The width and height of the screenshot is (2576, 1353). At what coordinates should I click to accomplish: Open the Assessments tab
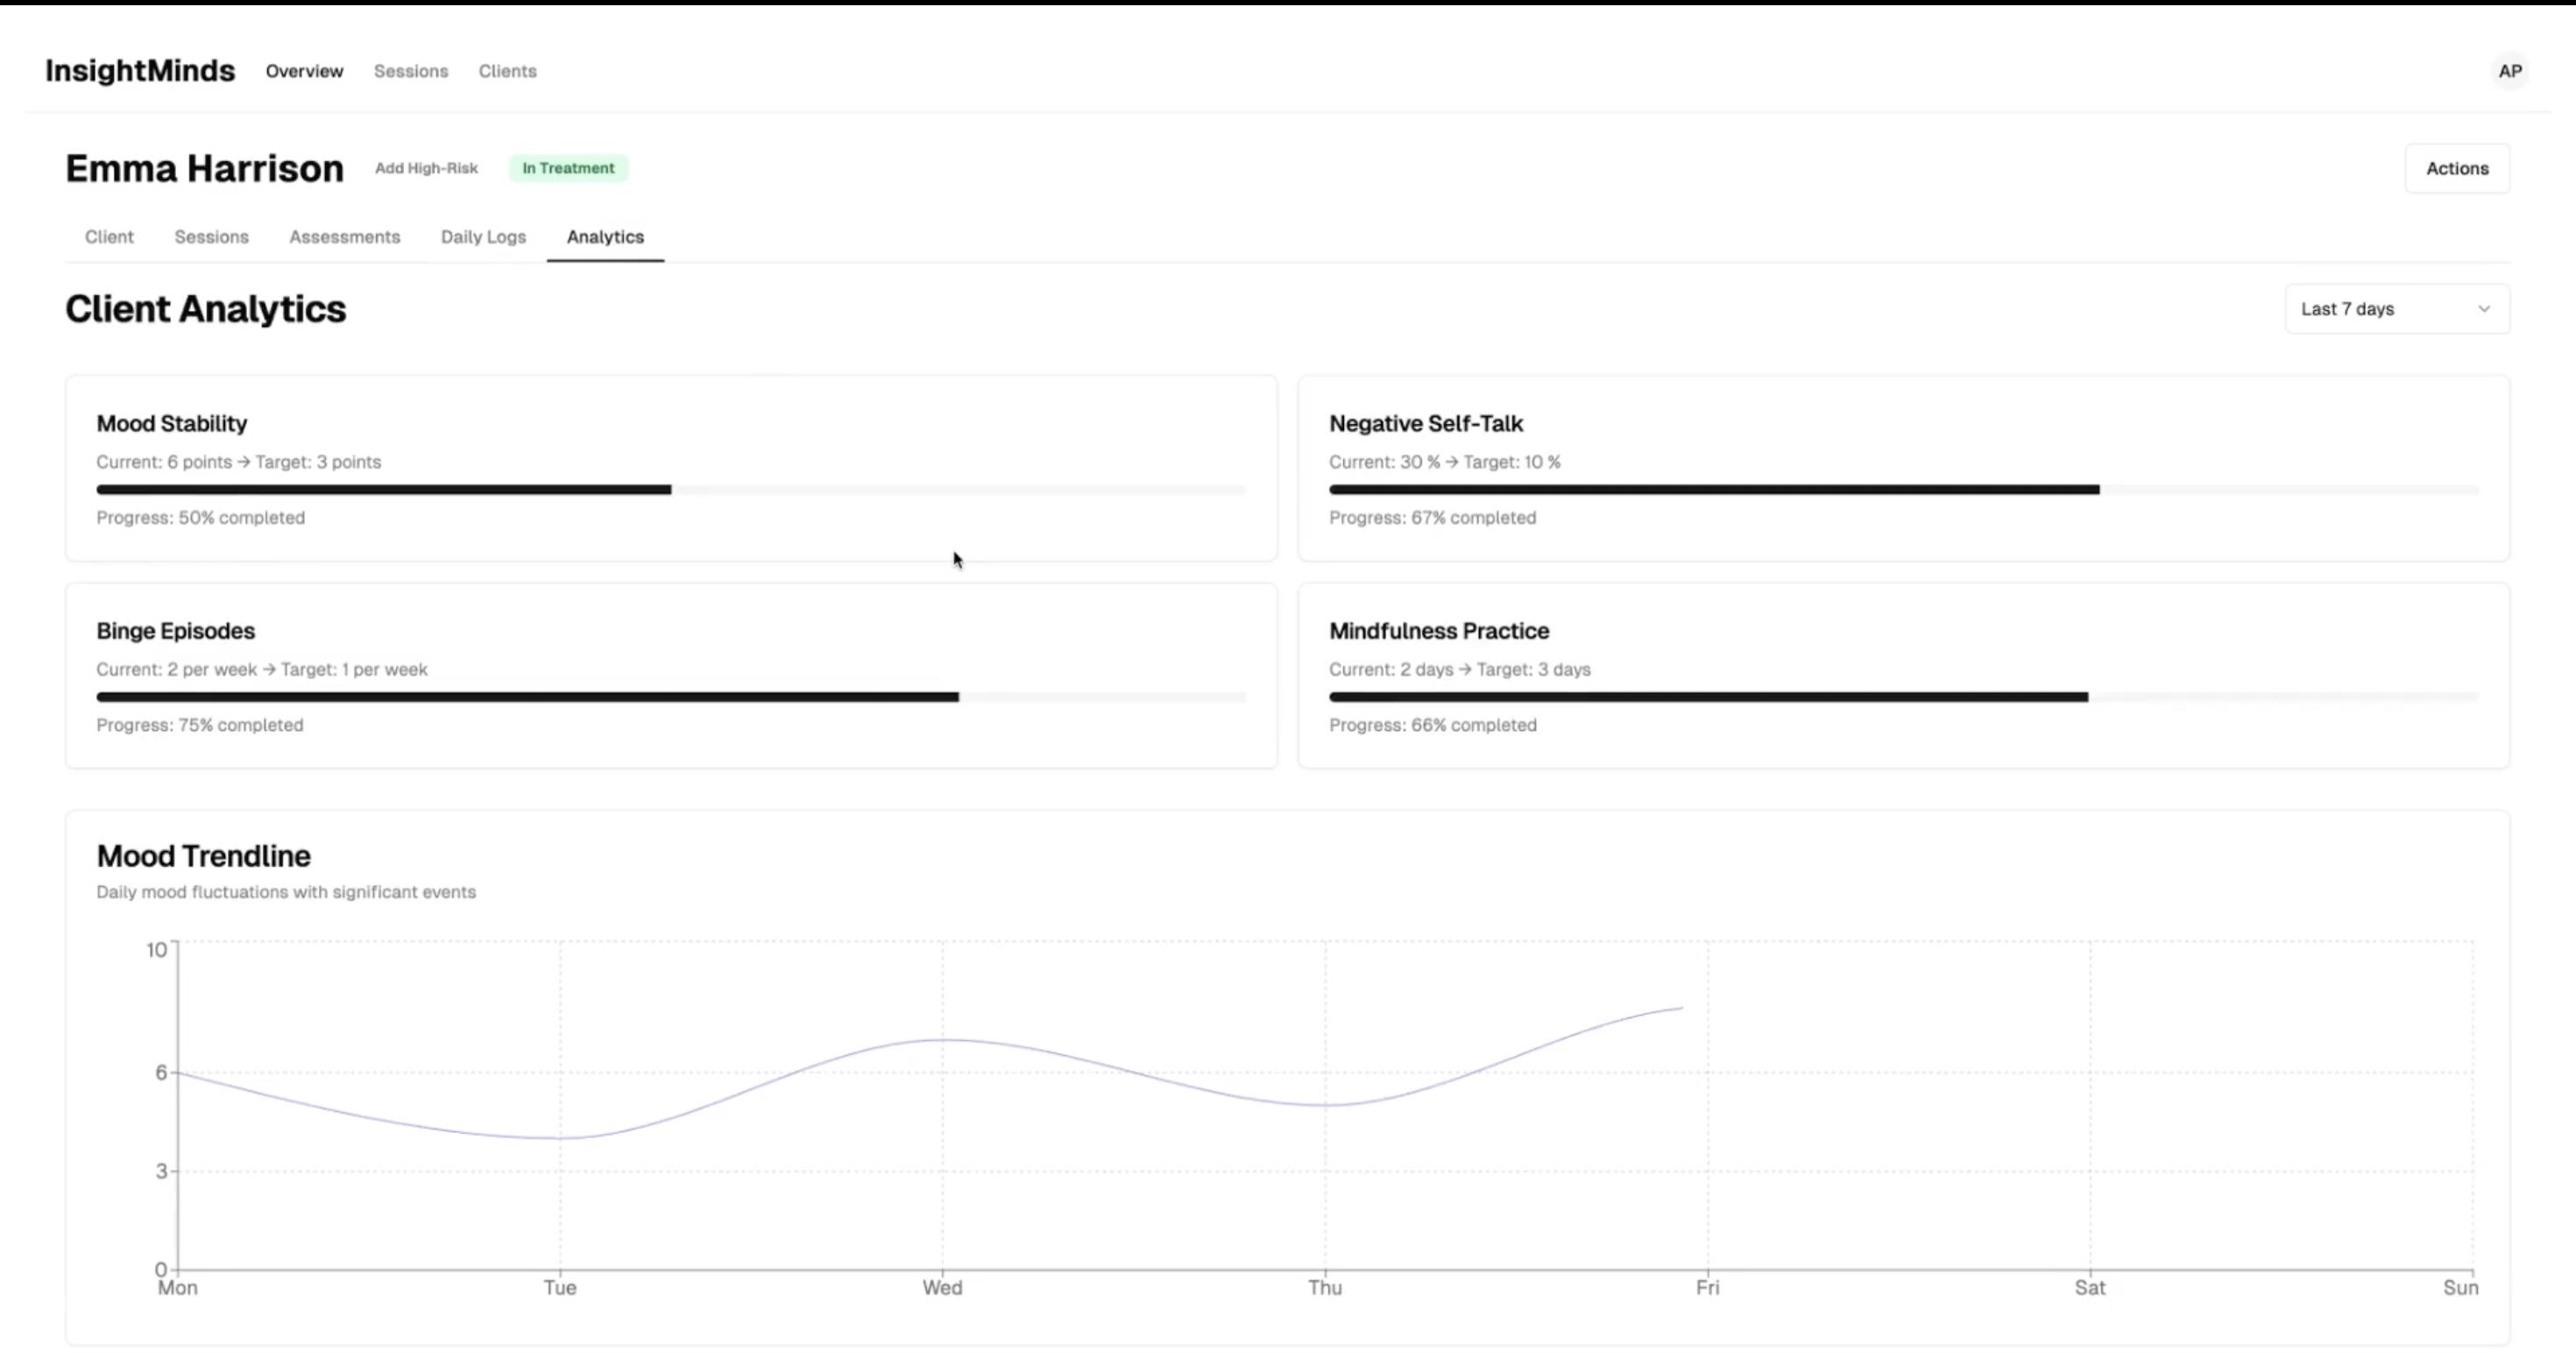point(344,237)
